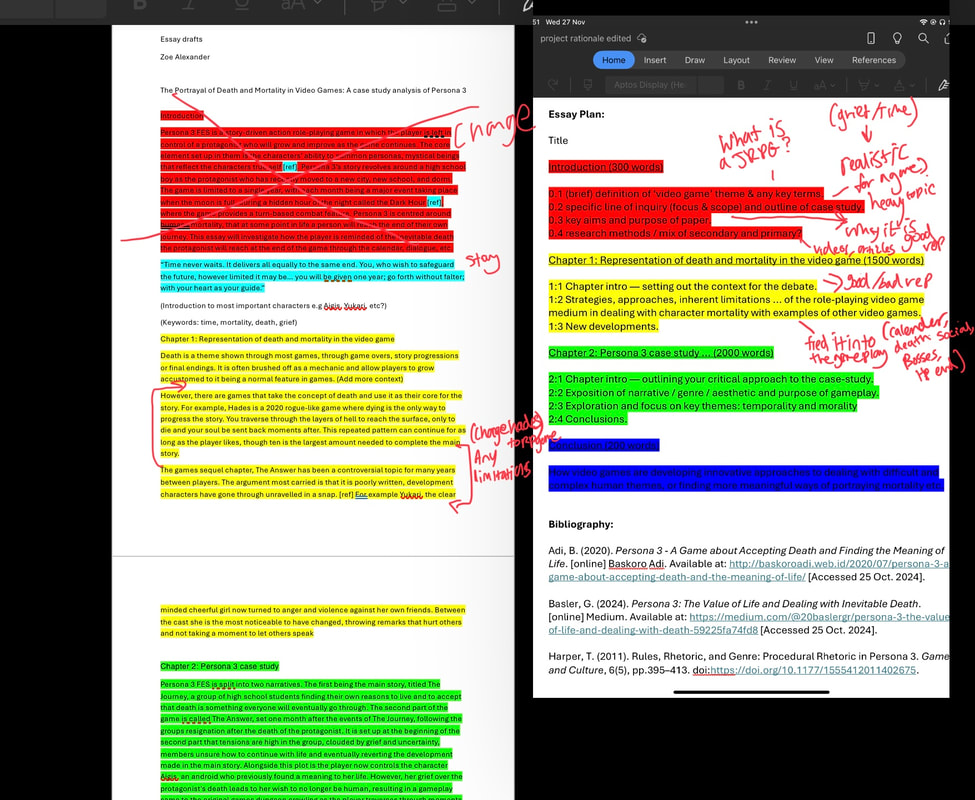Open the Aptos Display font name dropdown

click(647, 85)
